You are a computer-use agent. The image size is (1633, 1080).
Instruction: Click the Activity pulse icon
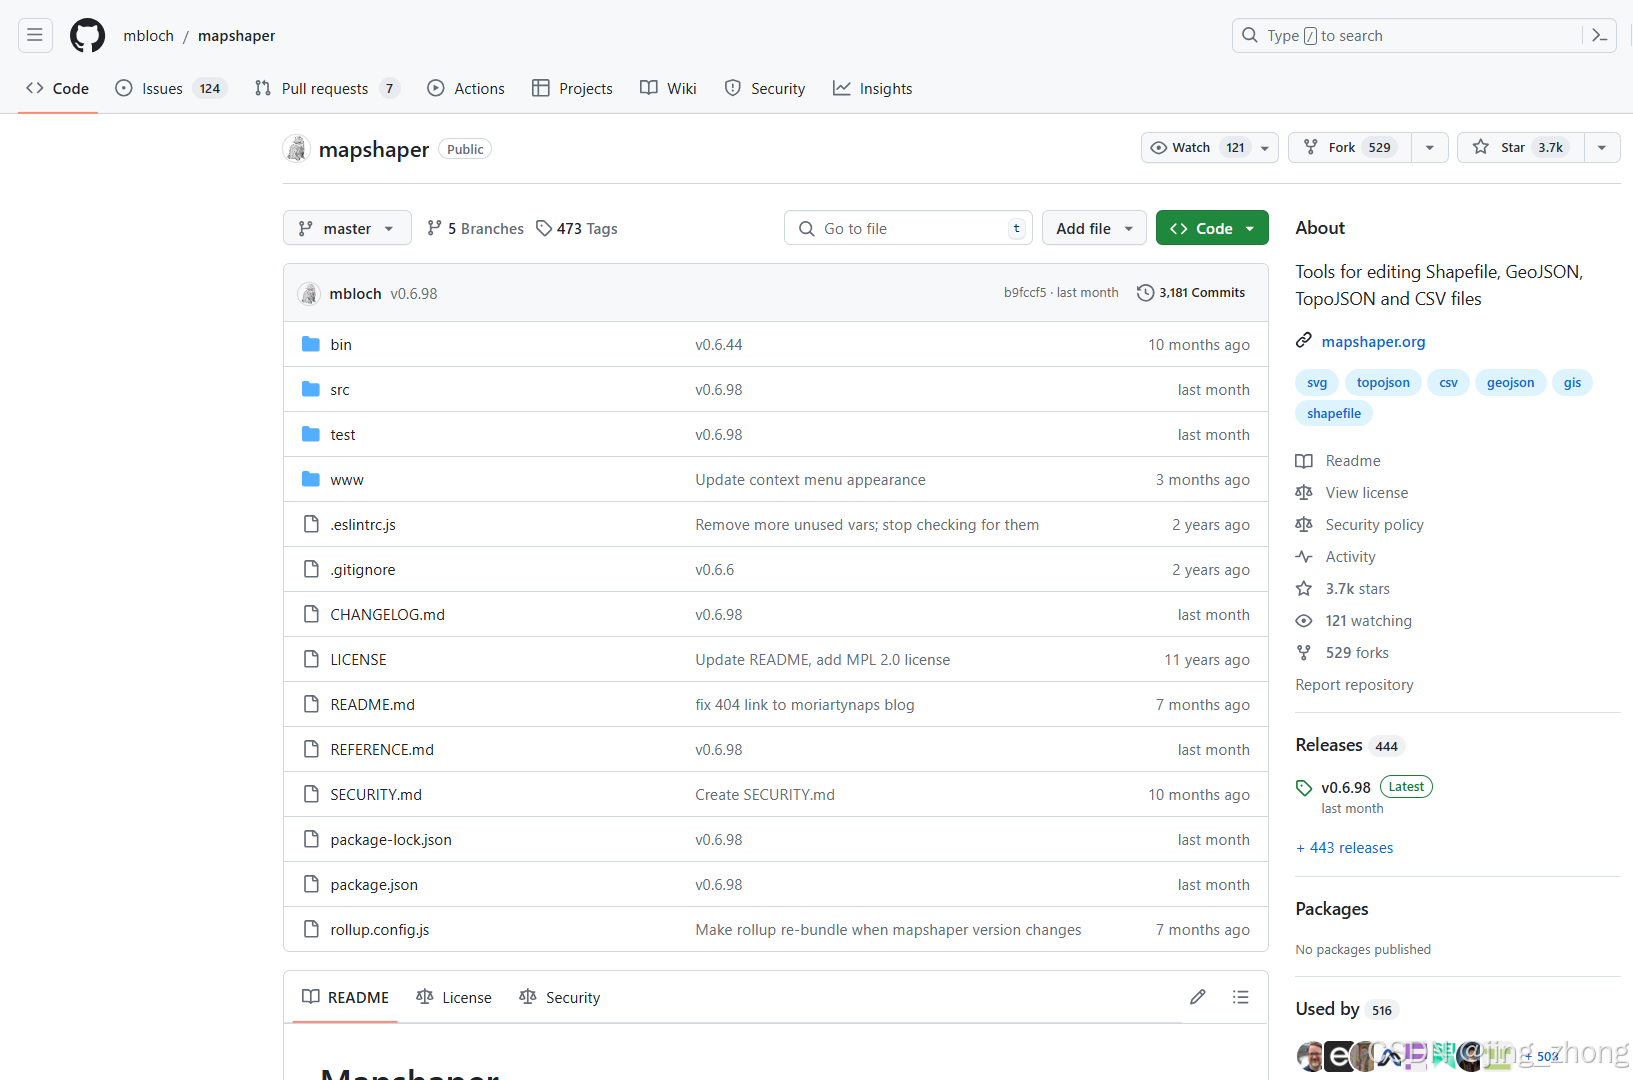pos(1304,557)
